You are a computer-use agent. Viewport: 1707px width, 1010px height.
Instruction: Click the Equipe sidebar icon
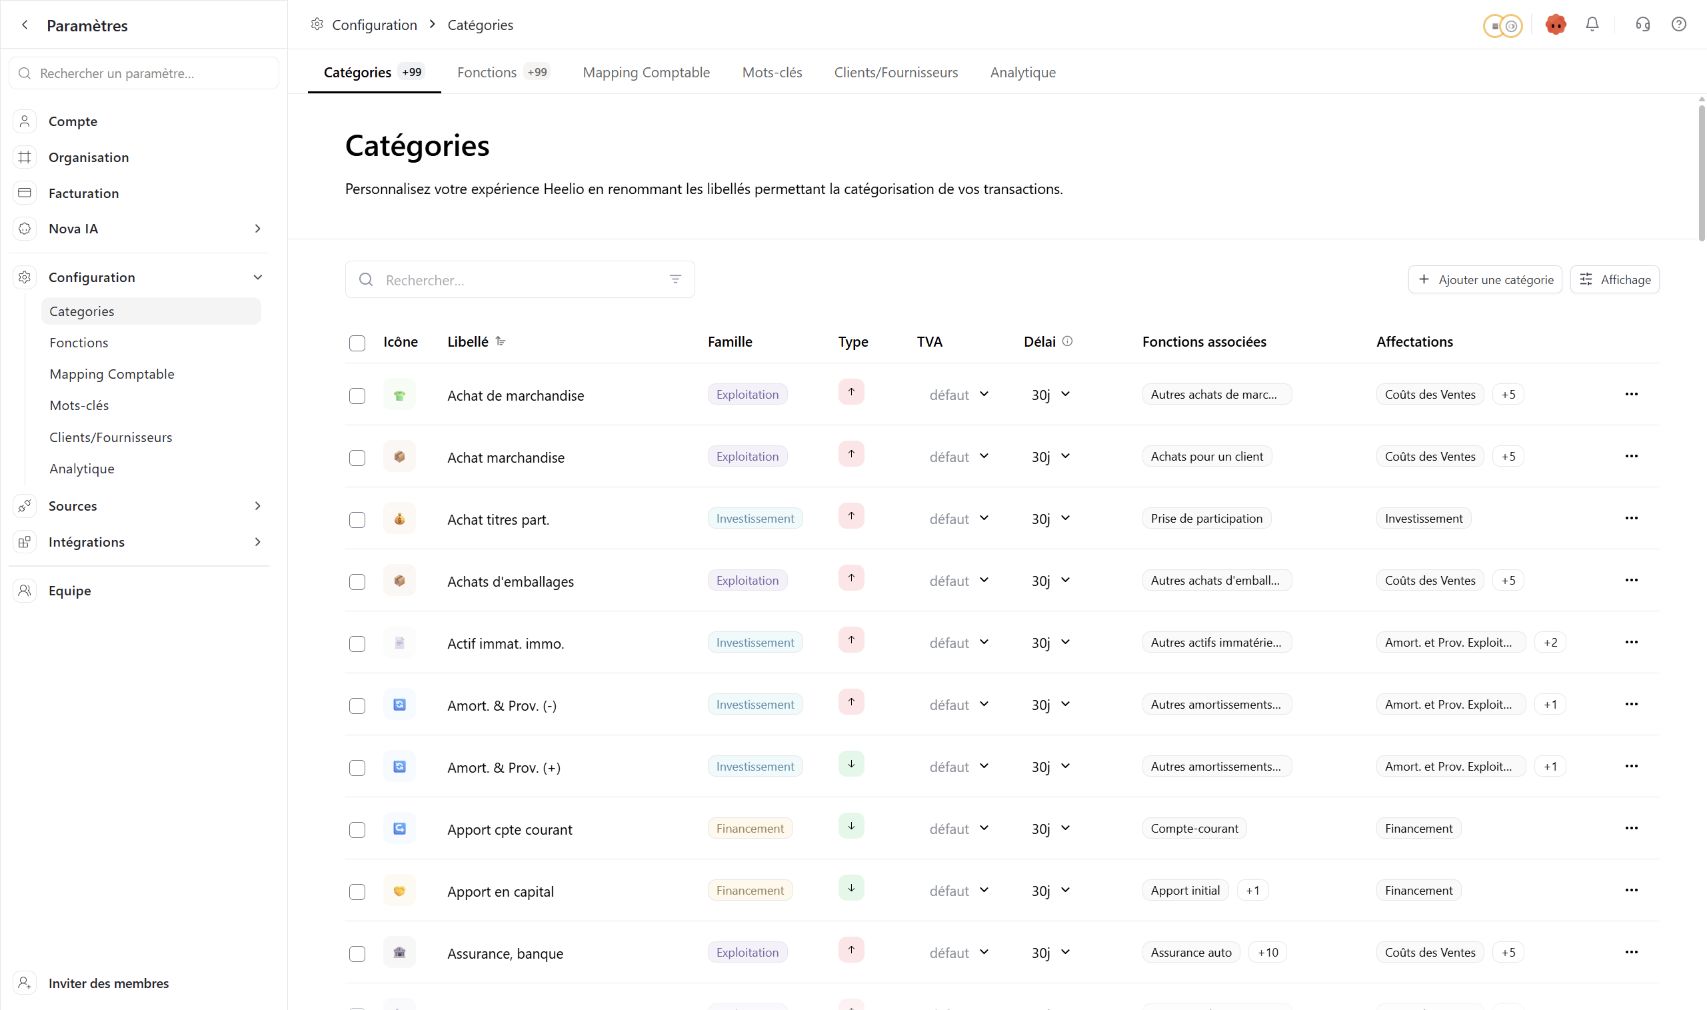[x=25, y=590]
